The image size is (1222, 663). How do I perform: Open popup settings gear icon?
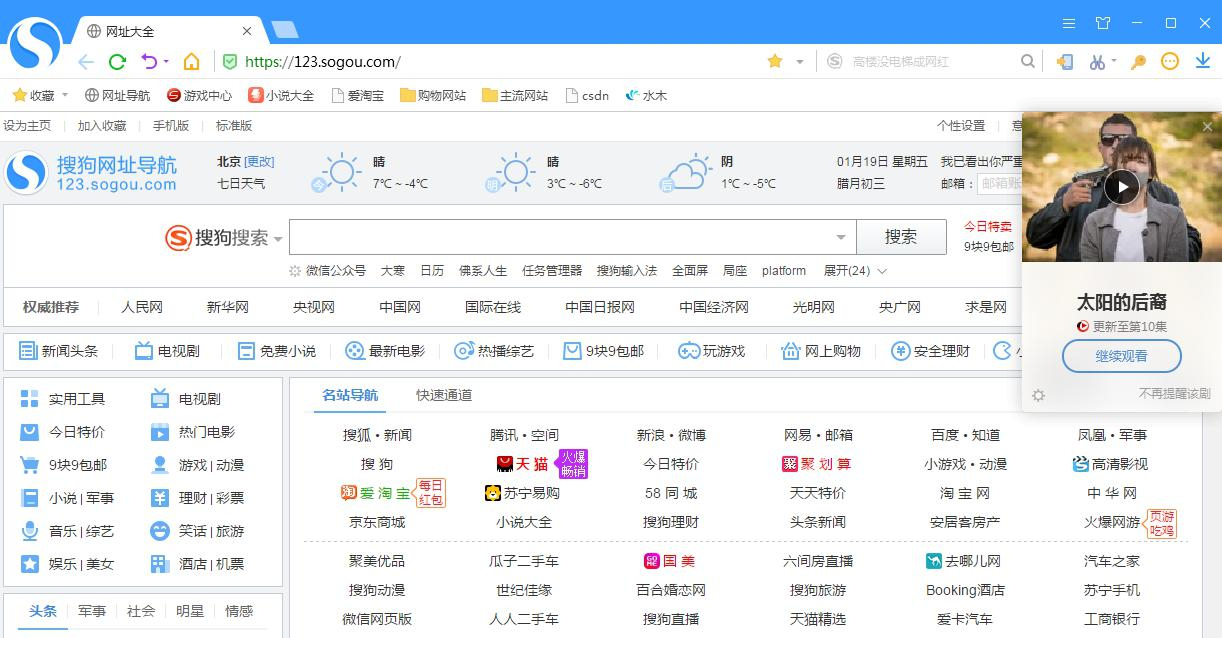click(1038, 395)
